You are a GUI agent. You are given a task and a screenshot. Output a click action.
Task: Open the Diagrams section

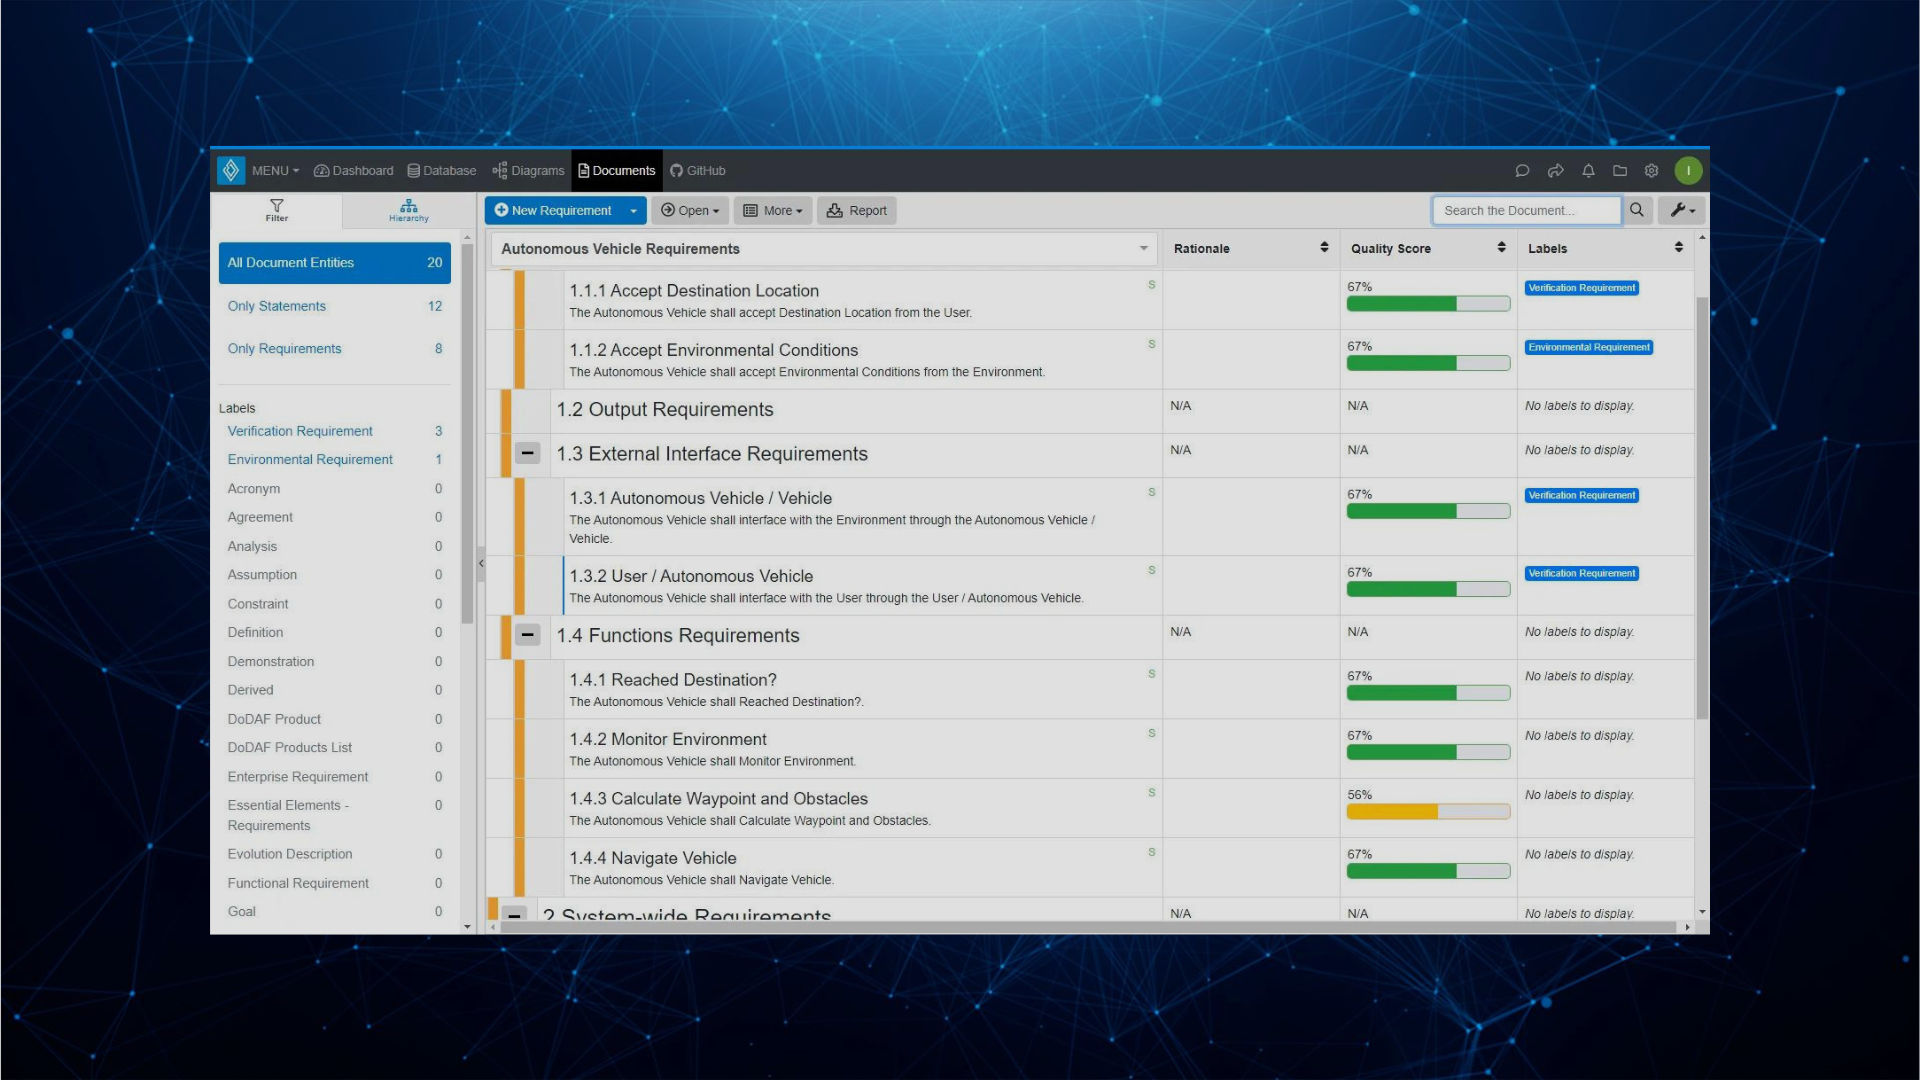(528, 170)
